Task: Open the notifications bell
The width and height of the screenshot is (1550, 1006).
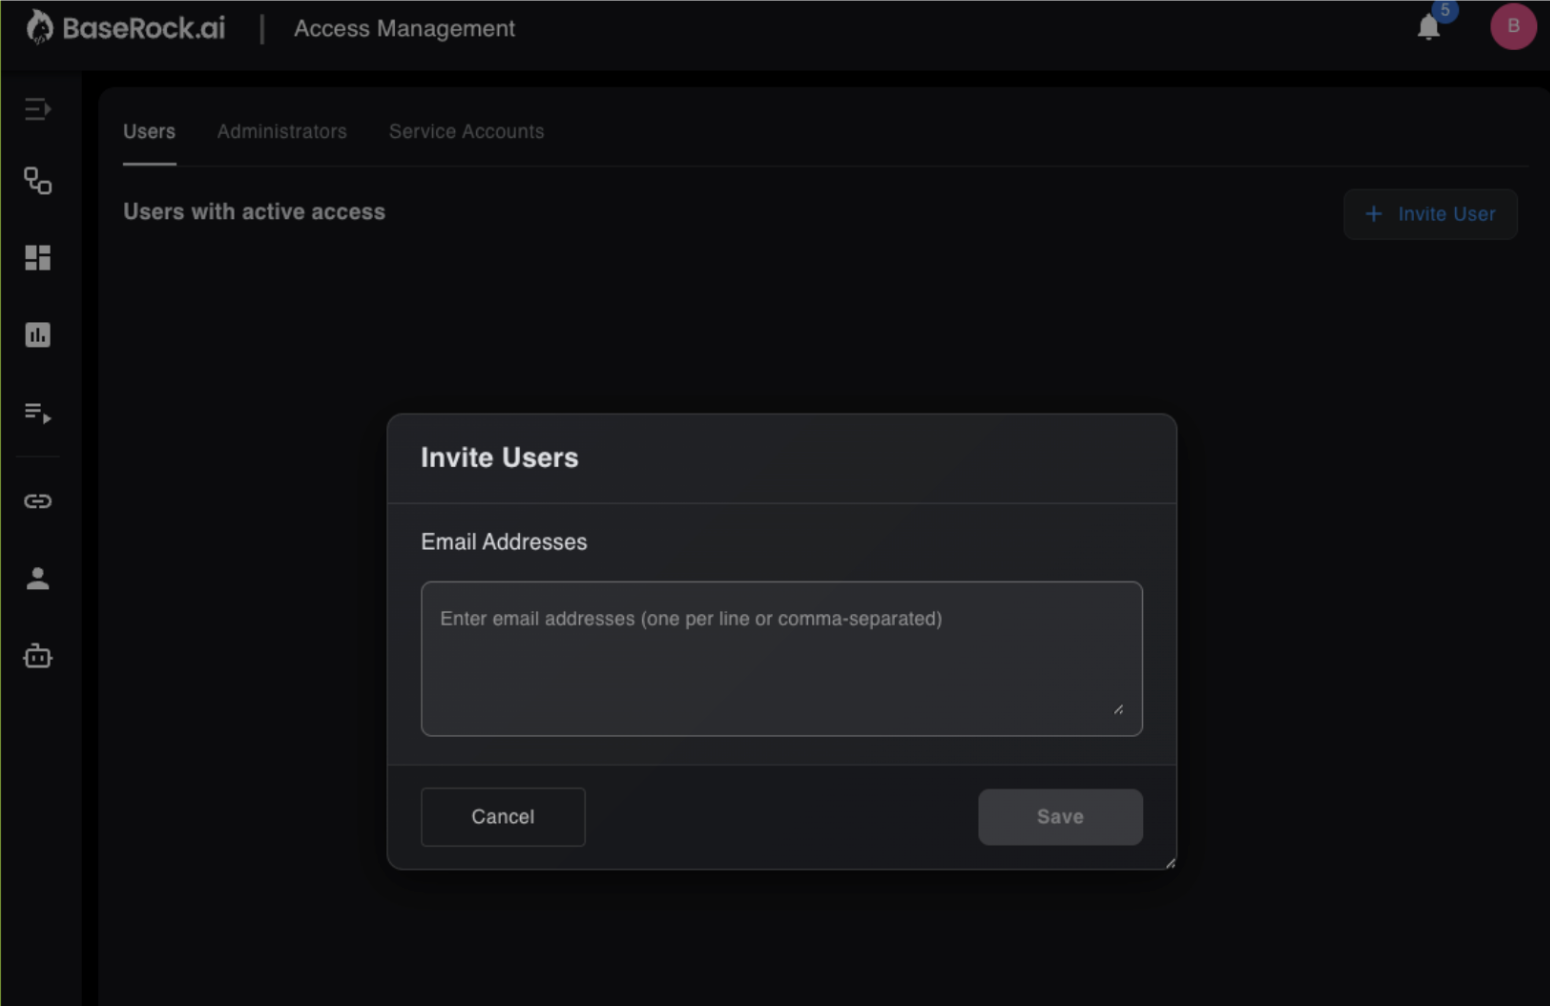Action: point(1428,27)
